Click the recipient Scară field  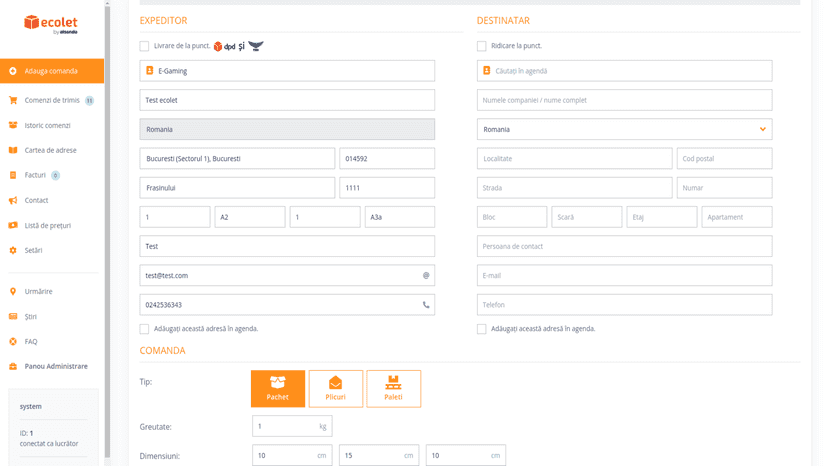coord(587,217)
